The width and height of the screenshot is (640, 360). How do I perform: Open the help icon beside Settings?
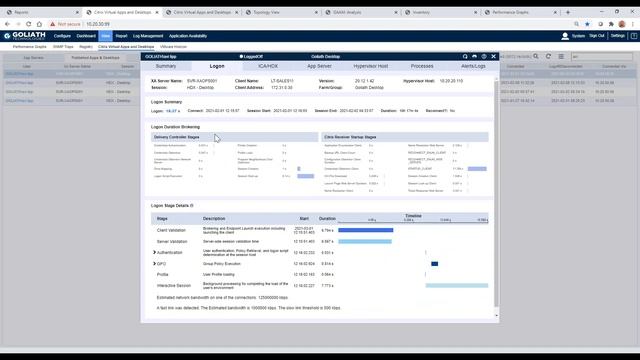point(634,36)
